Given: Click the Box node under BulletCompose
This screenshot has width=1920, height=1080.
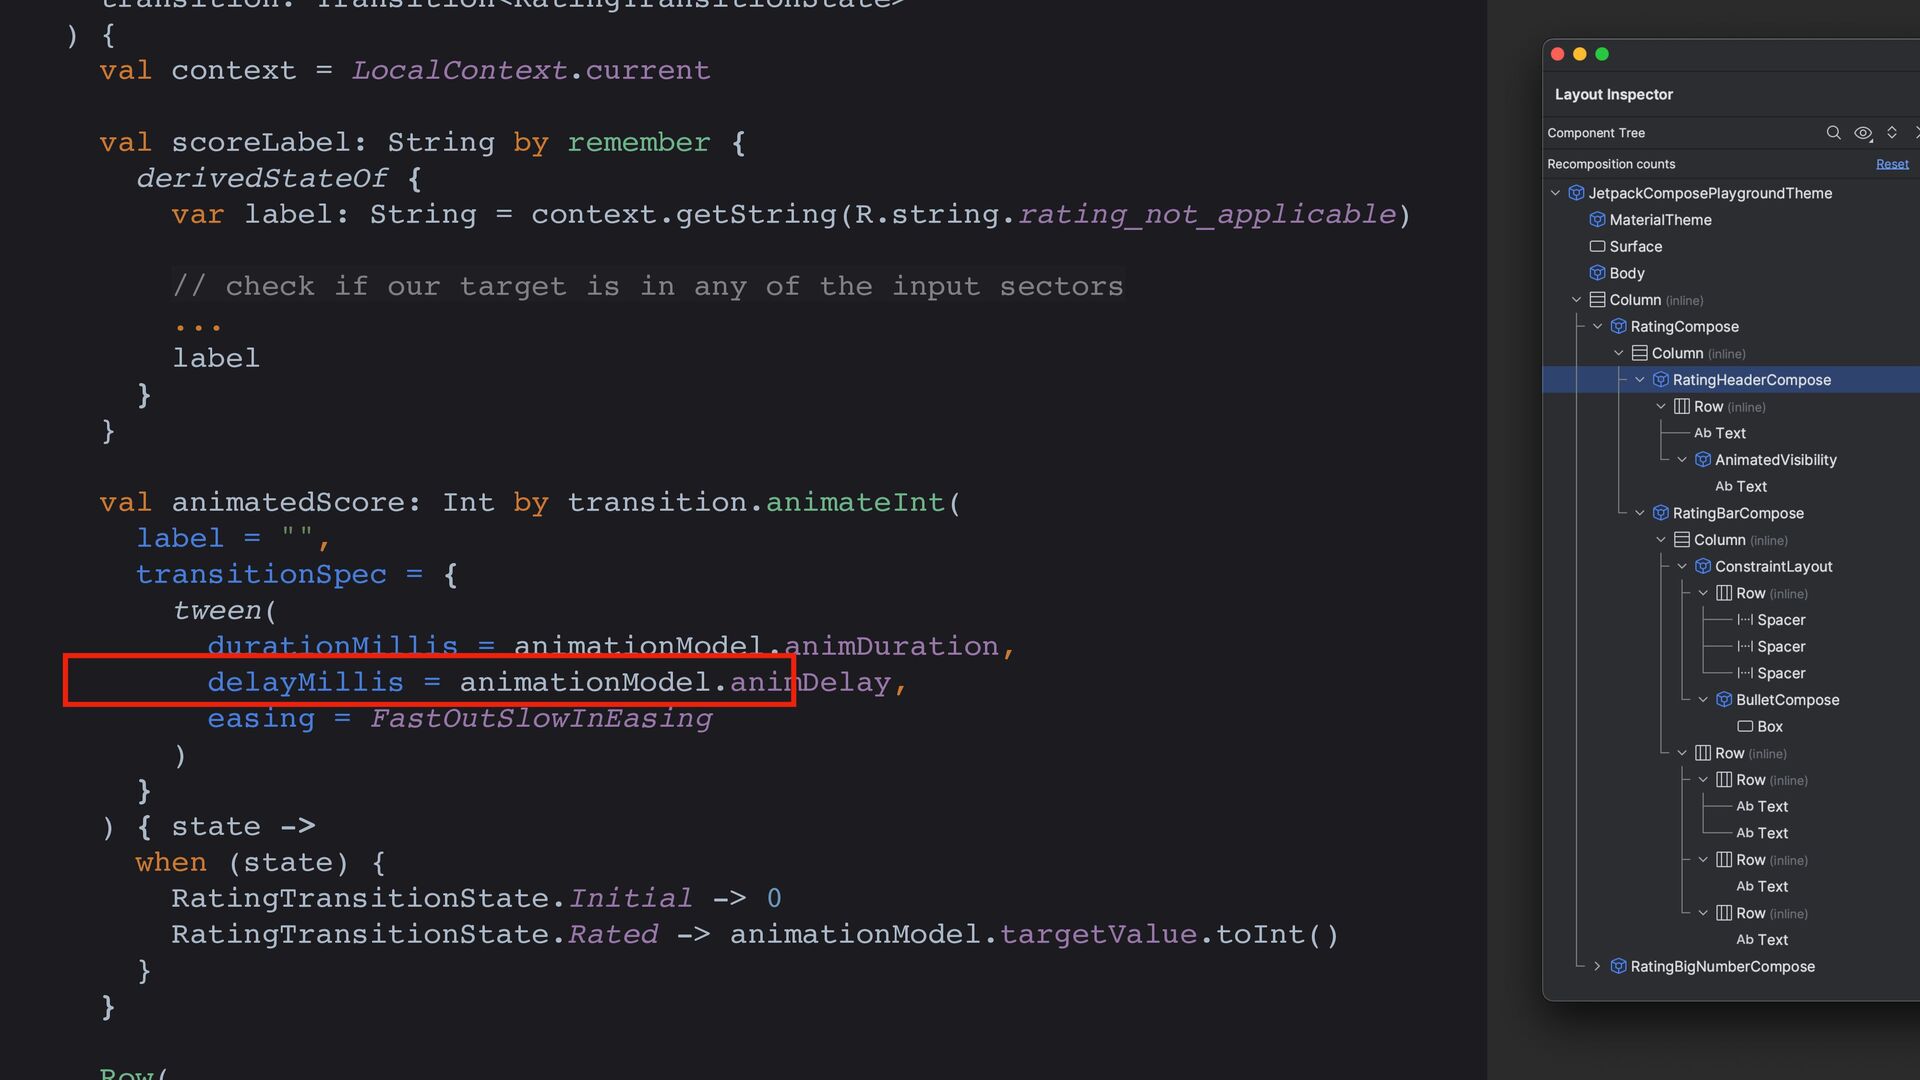Looking at the screenshot, I should 1769,727.
